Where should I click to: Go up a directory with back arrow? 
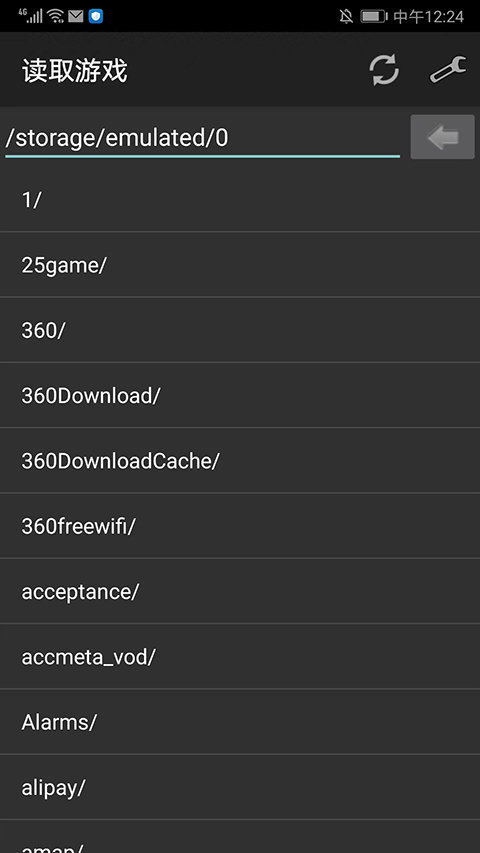coord(442,137)
